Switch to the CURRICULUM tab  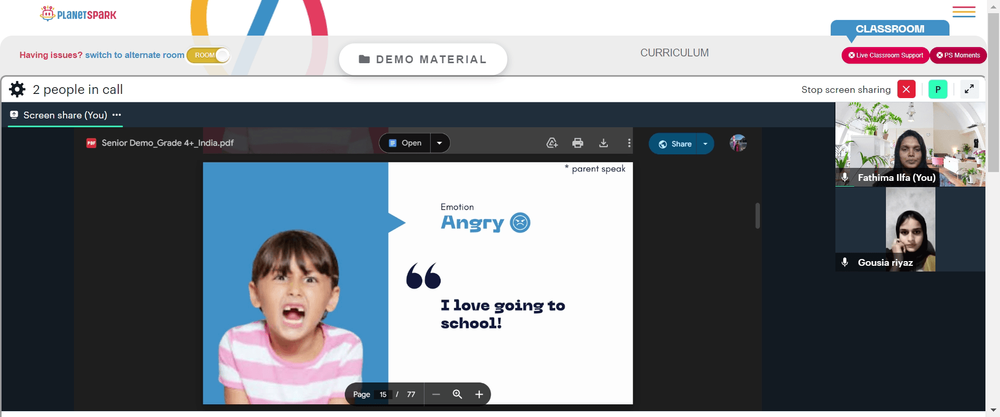coord(674,53)
